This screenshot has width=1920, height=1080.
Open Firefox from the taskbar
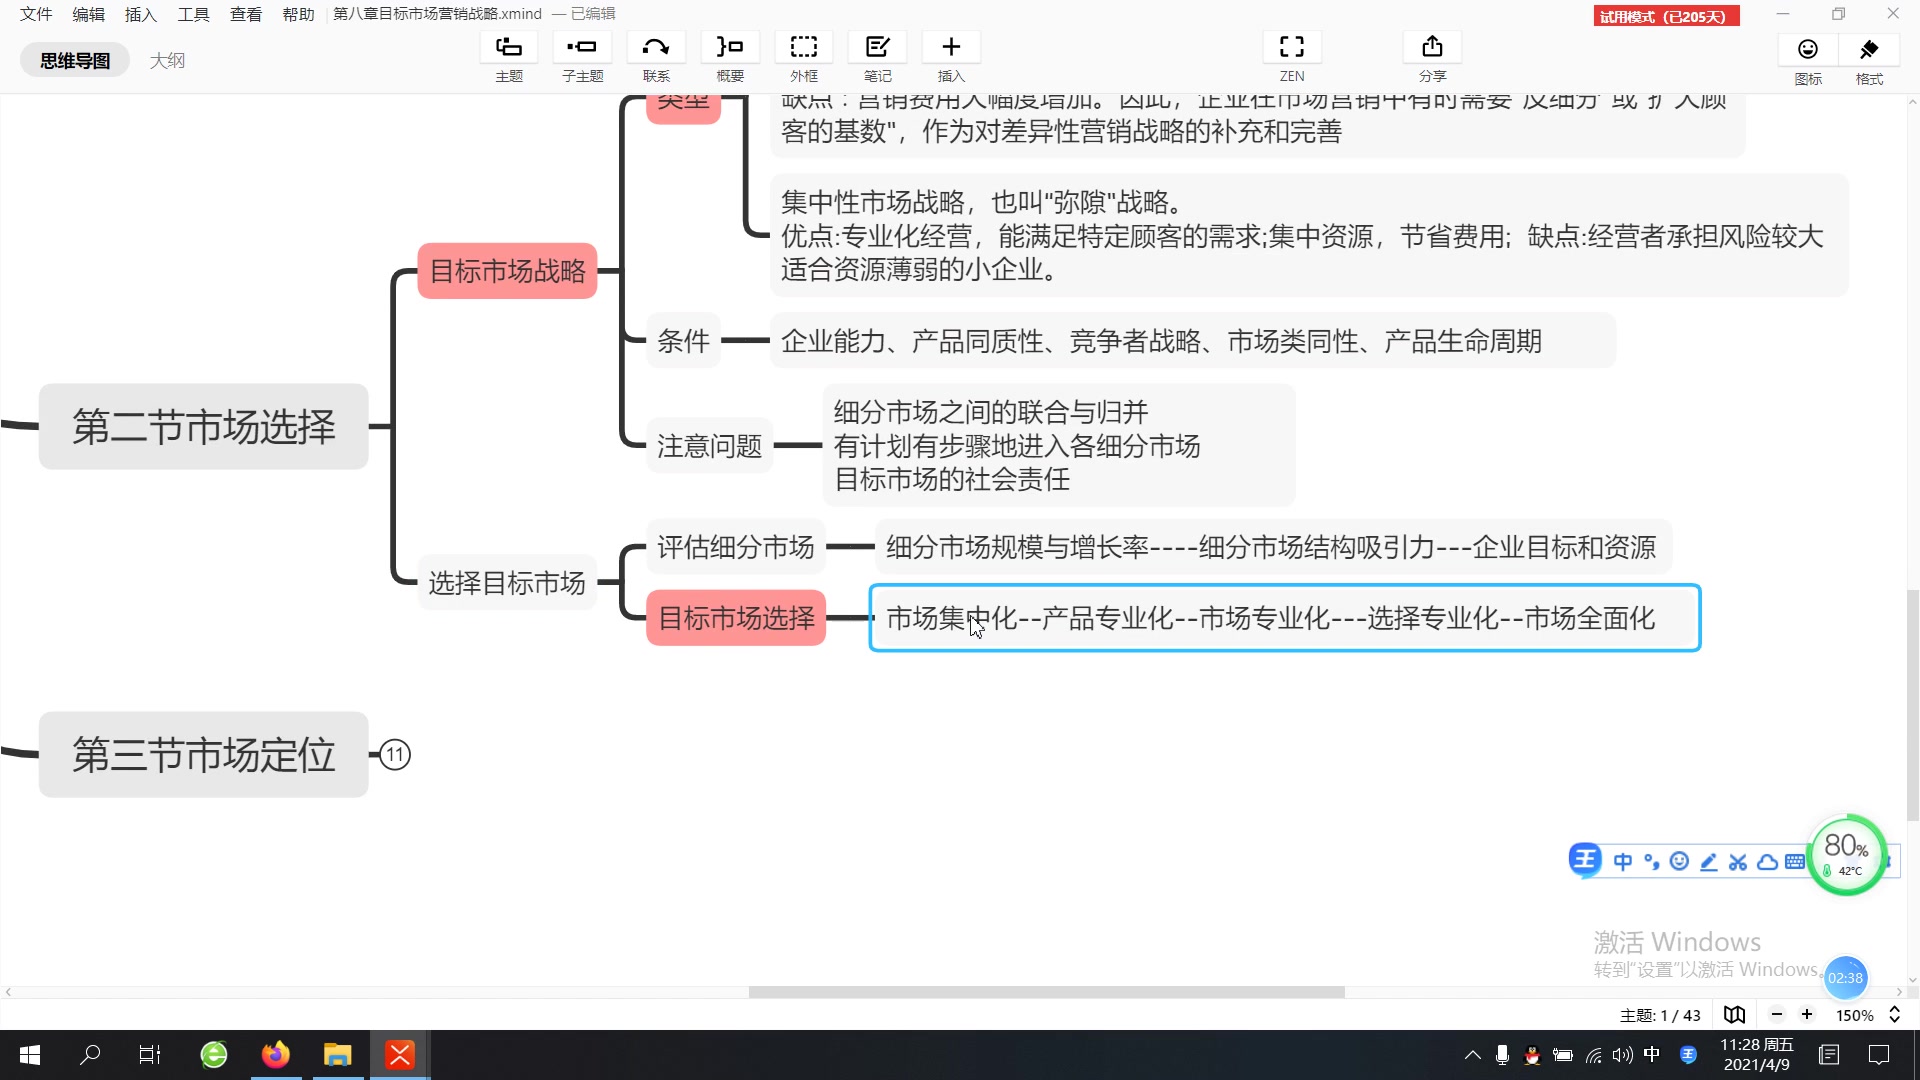[x=276, y=1055]
